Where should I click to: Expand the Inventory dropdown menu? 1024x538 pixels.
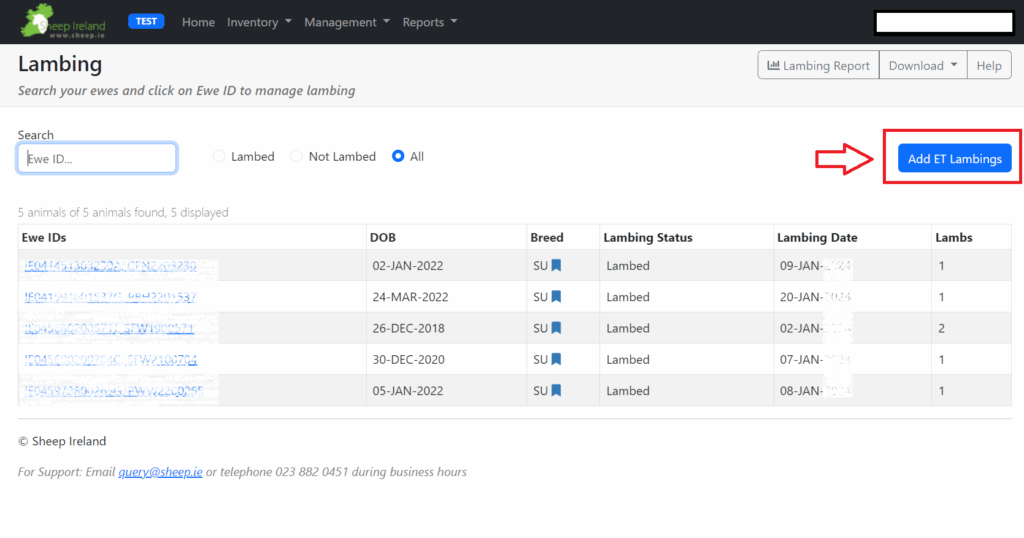point(259,22)
